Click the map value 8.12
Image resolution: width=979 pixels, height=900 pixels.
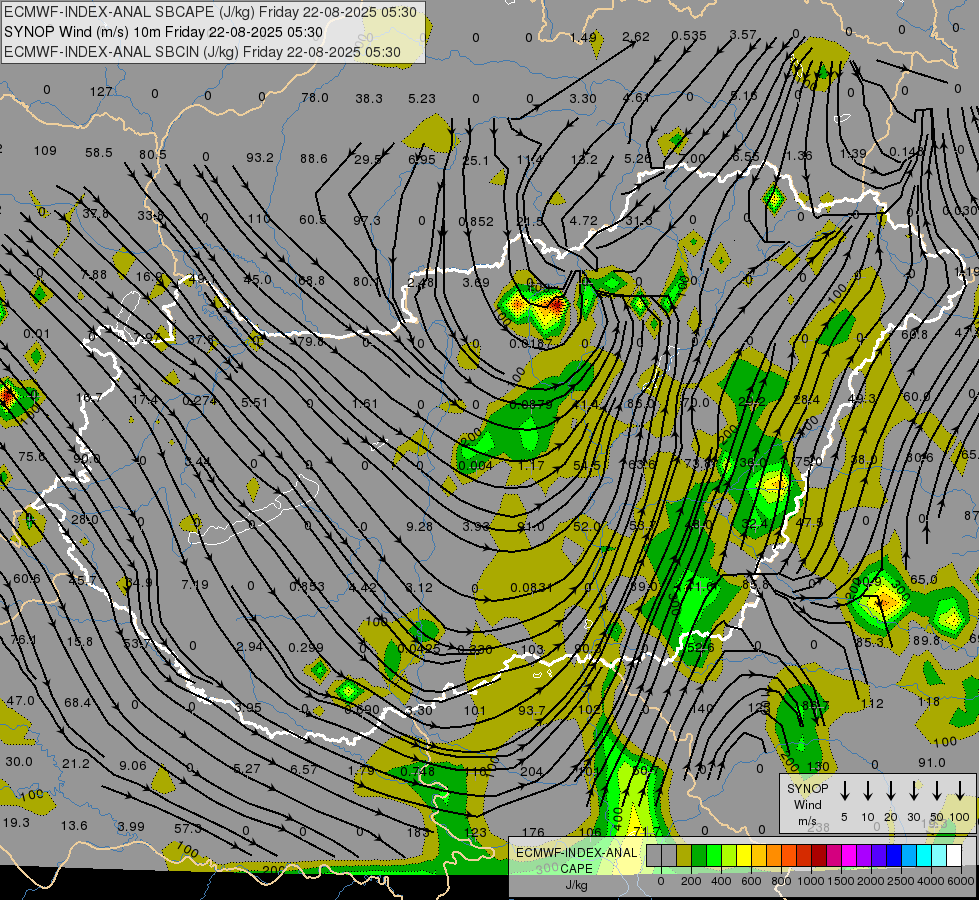(419, 587)
